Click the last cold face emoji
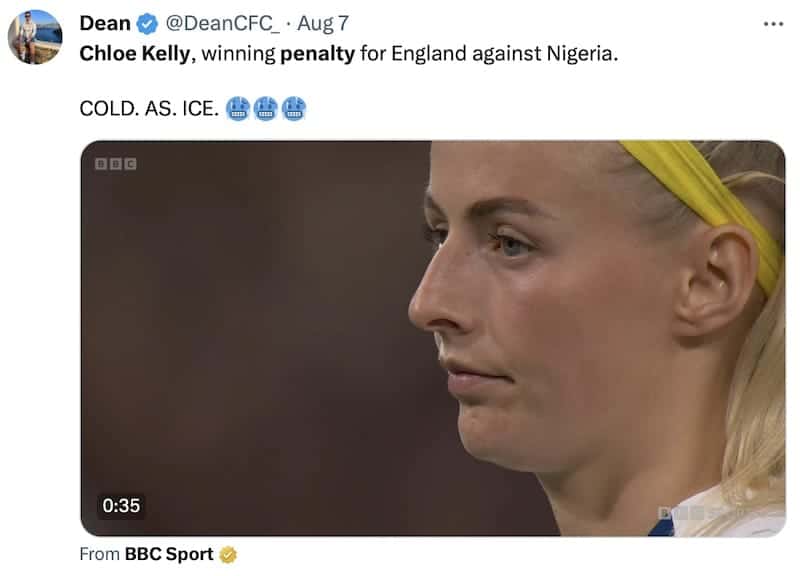 pyautogui.click(x=293, y=108)
